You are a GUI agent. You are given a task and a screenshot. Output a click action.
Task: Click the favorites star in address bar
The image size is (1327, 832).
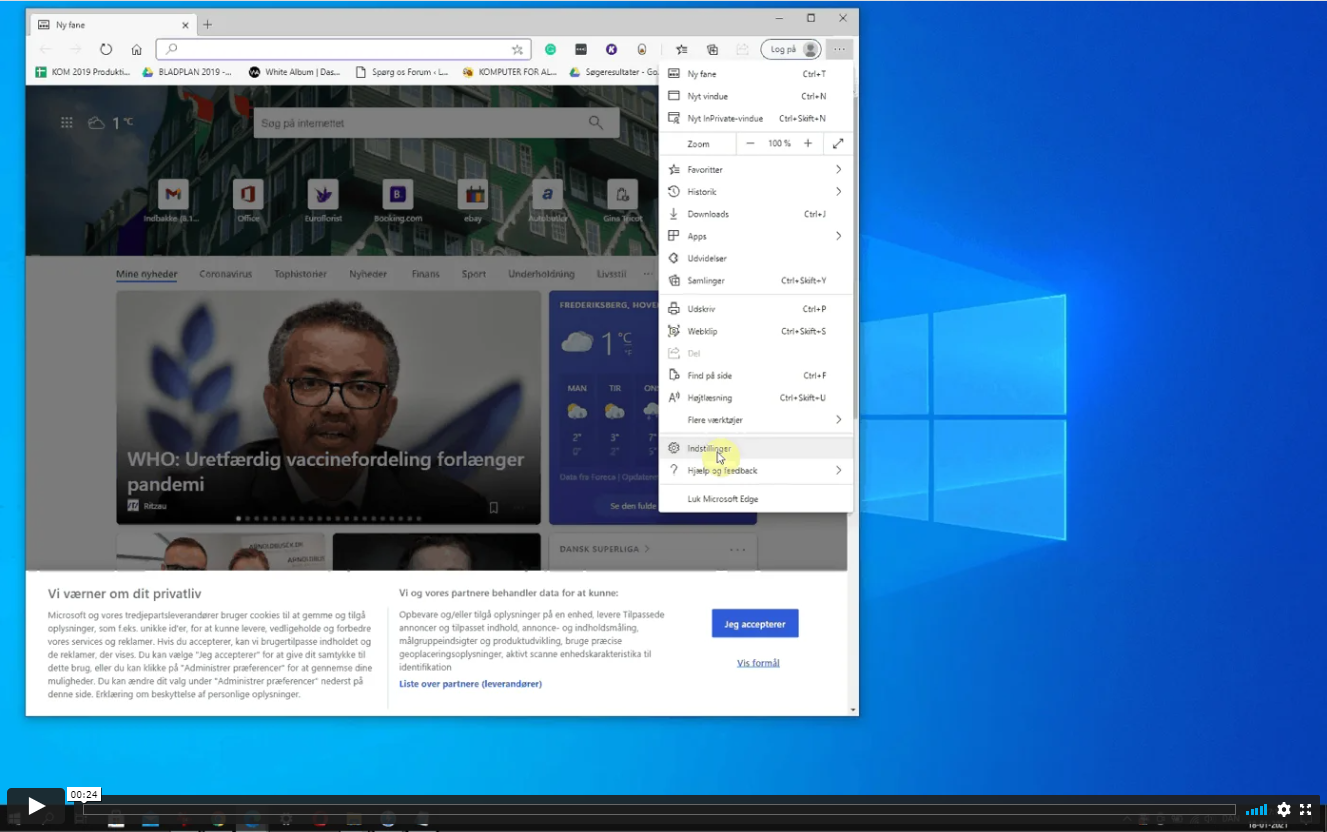point(517,49)
